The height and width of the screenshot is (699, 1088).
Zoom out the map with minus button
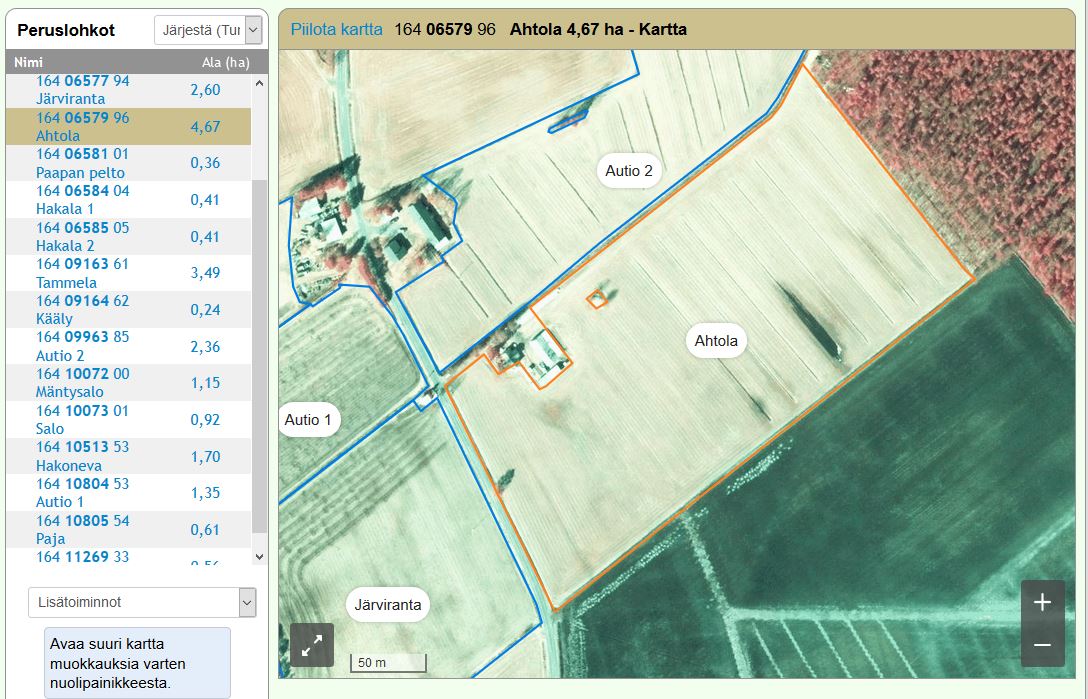click(x=1042, y=645)
